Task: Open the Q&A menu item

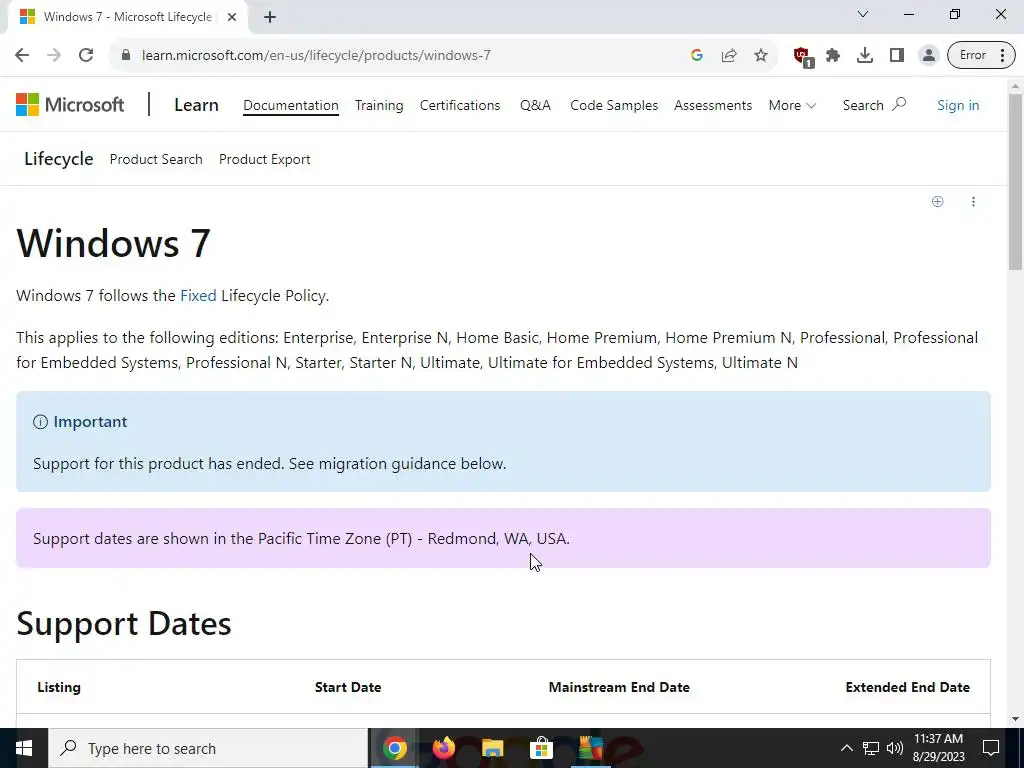Action: (x=536, y=105)
